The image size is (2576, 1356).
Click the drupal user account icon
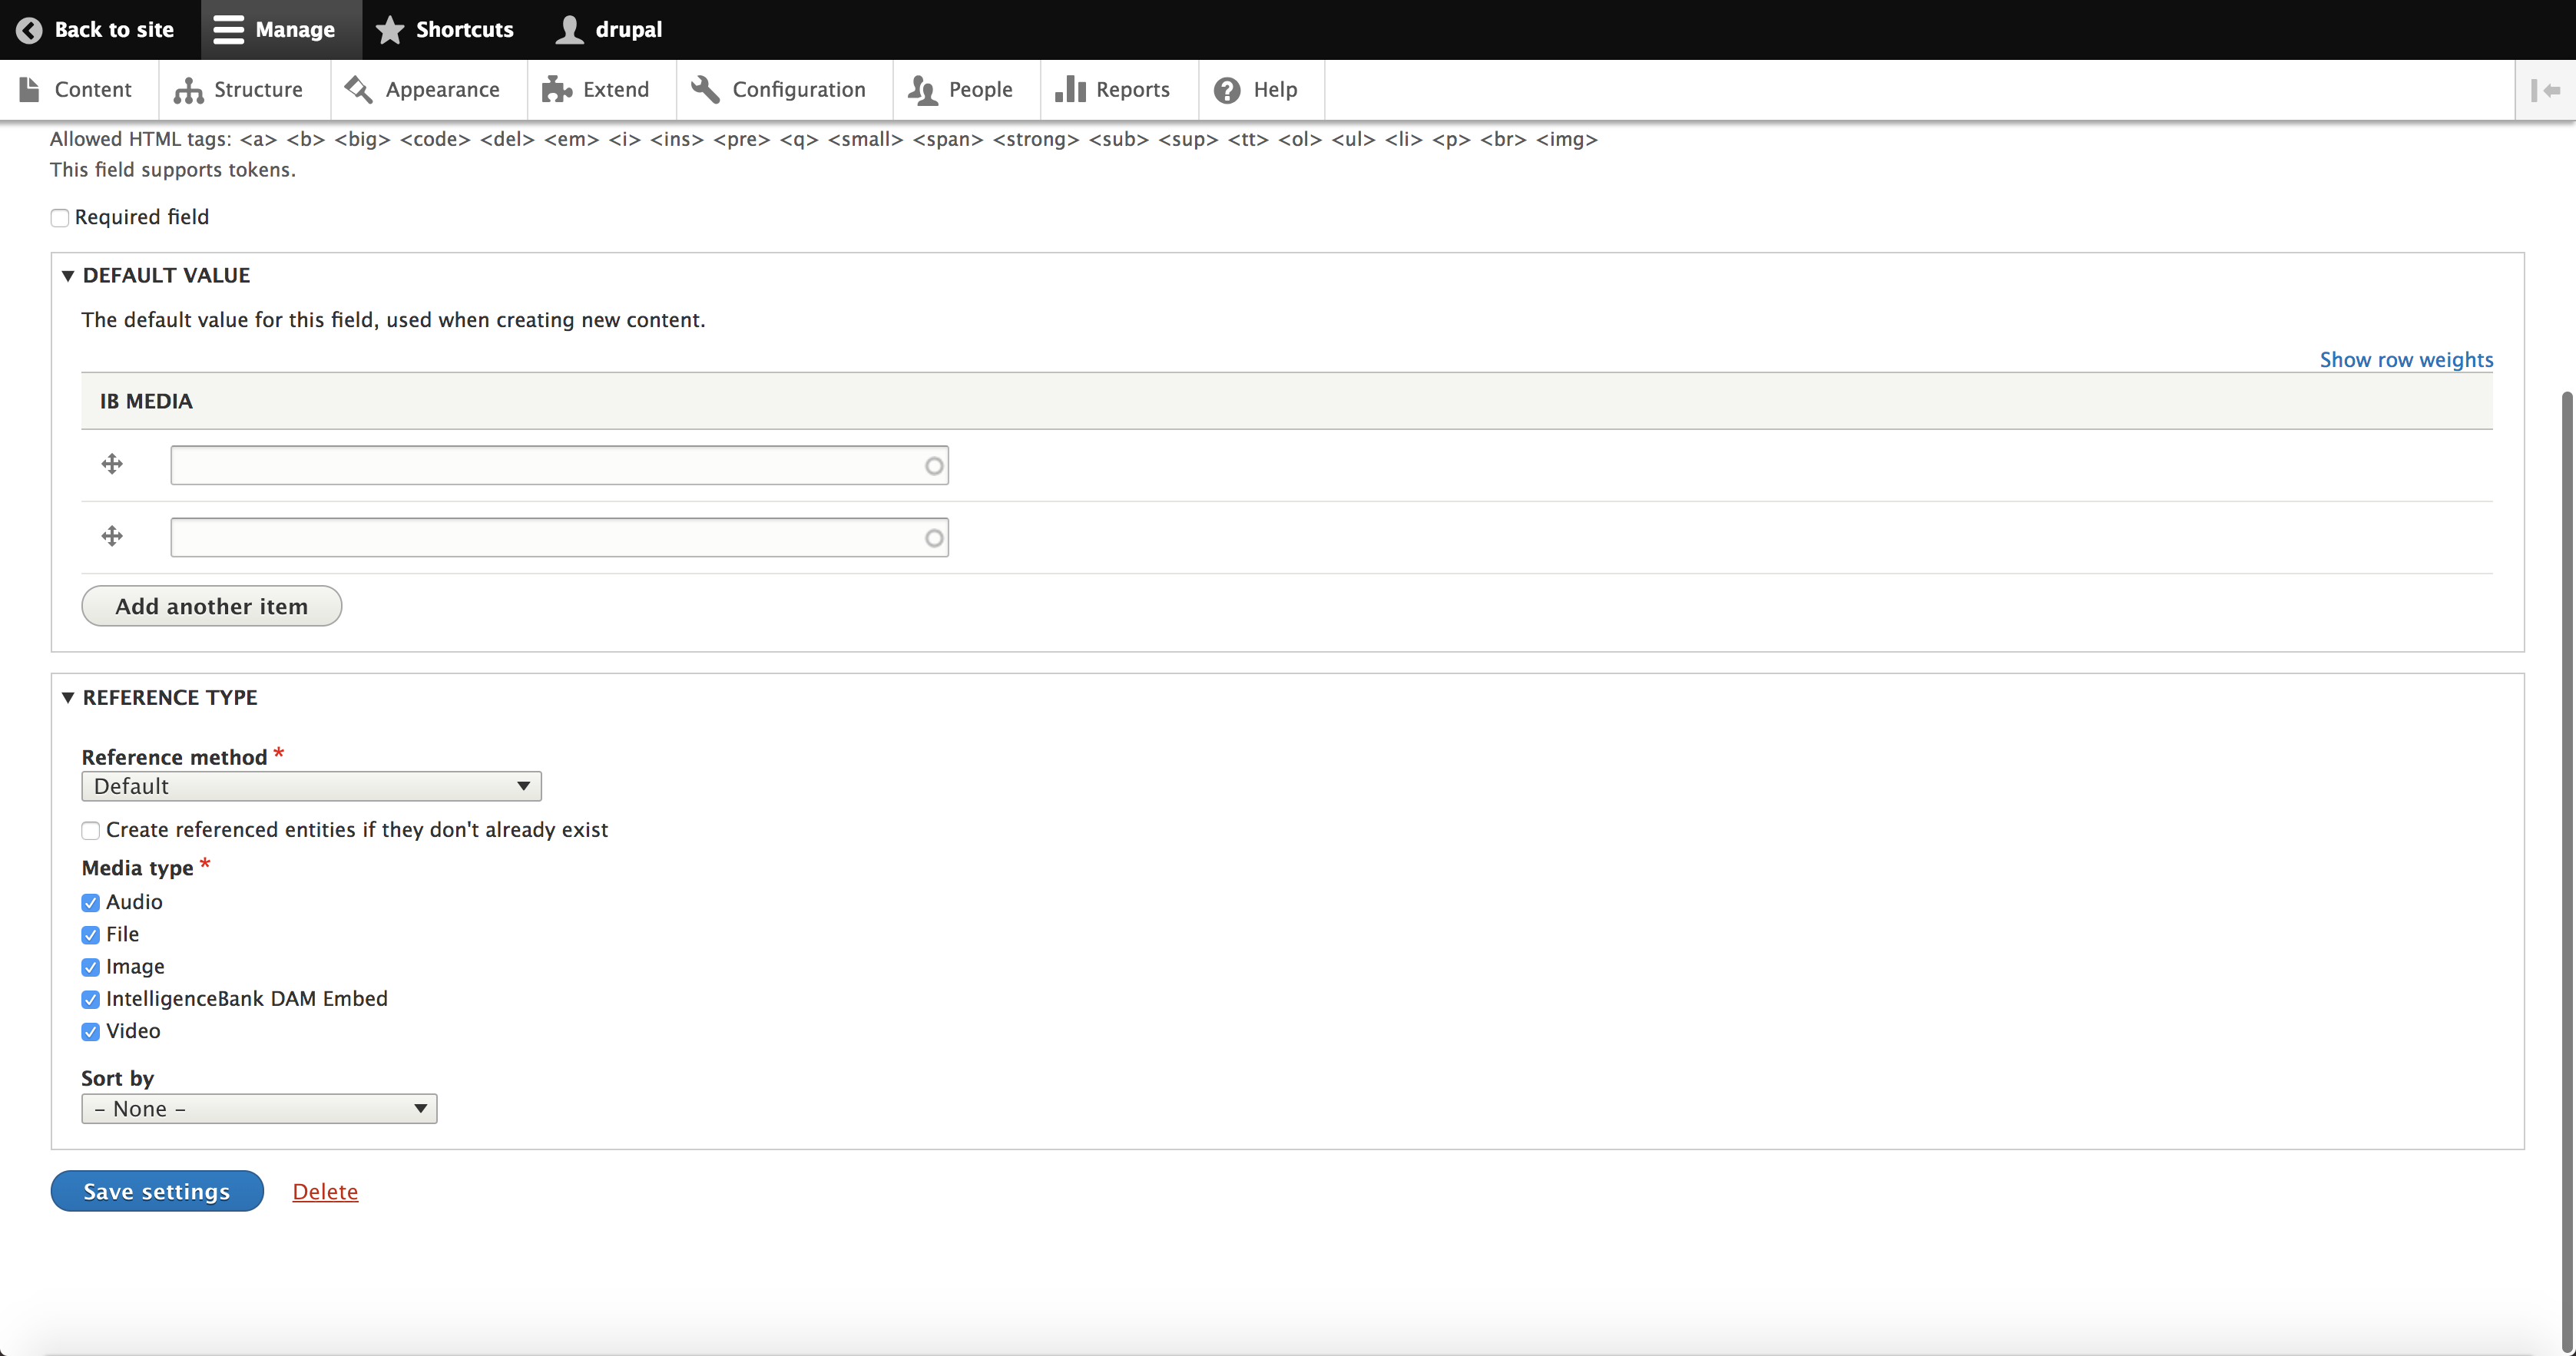pos(569,30)
